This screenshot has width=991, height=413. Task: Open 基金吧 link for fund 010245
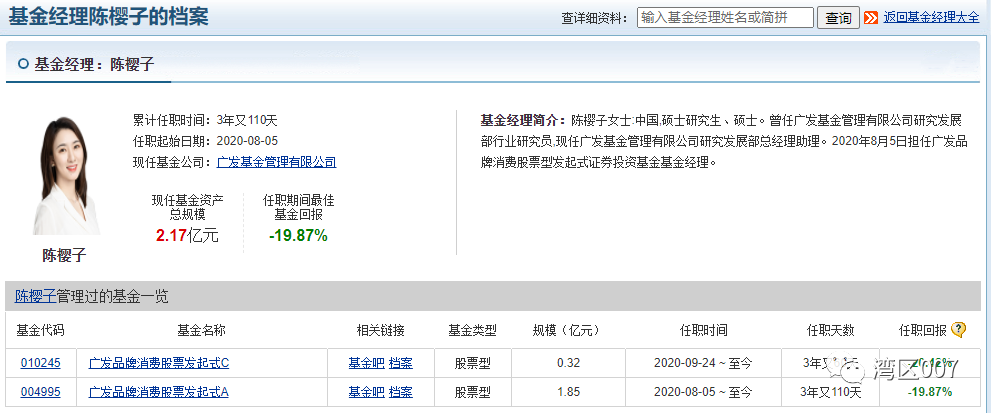coord(366,363)
